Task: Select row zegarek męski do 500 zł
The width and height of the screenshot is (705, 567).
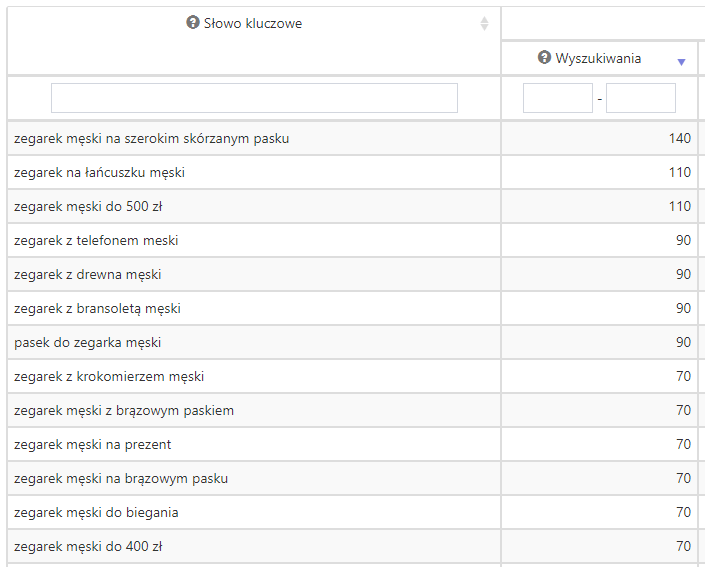Action: 87,207
